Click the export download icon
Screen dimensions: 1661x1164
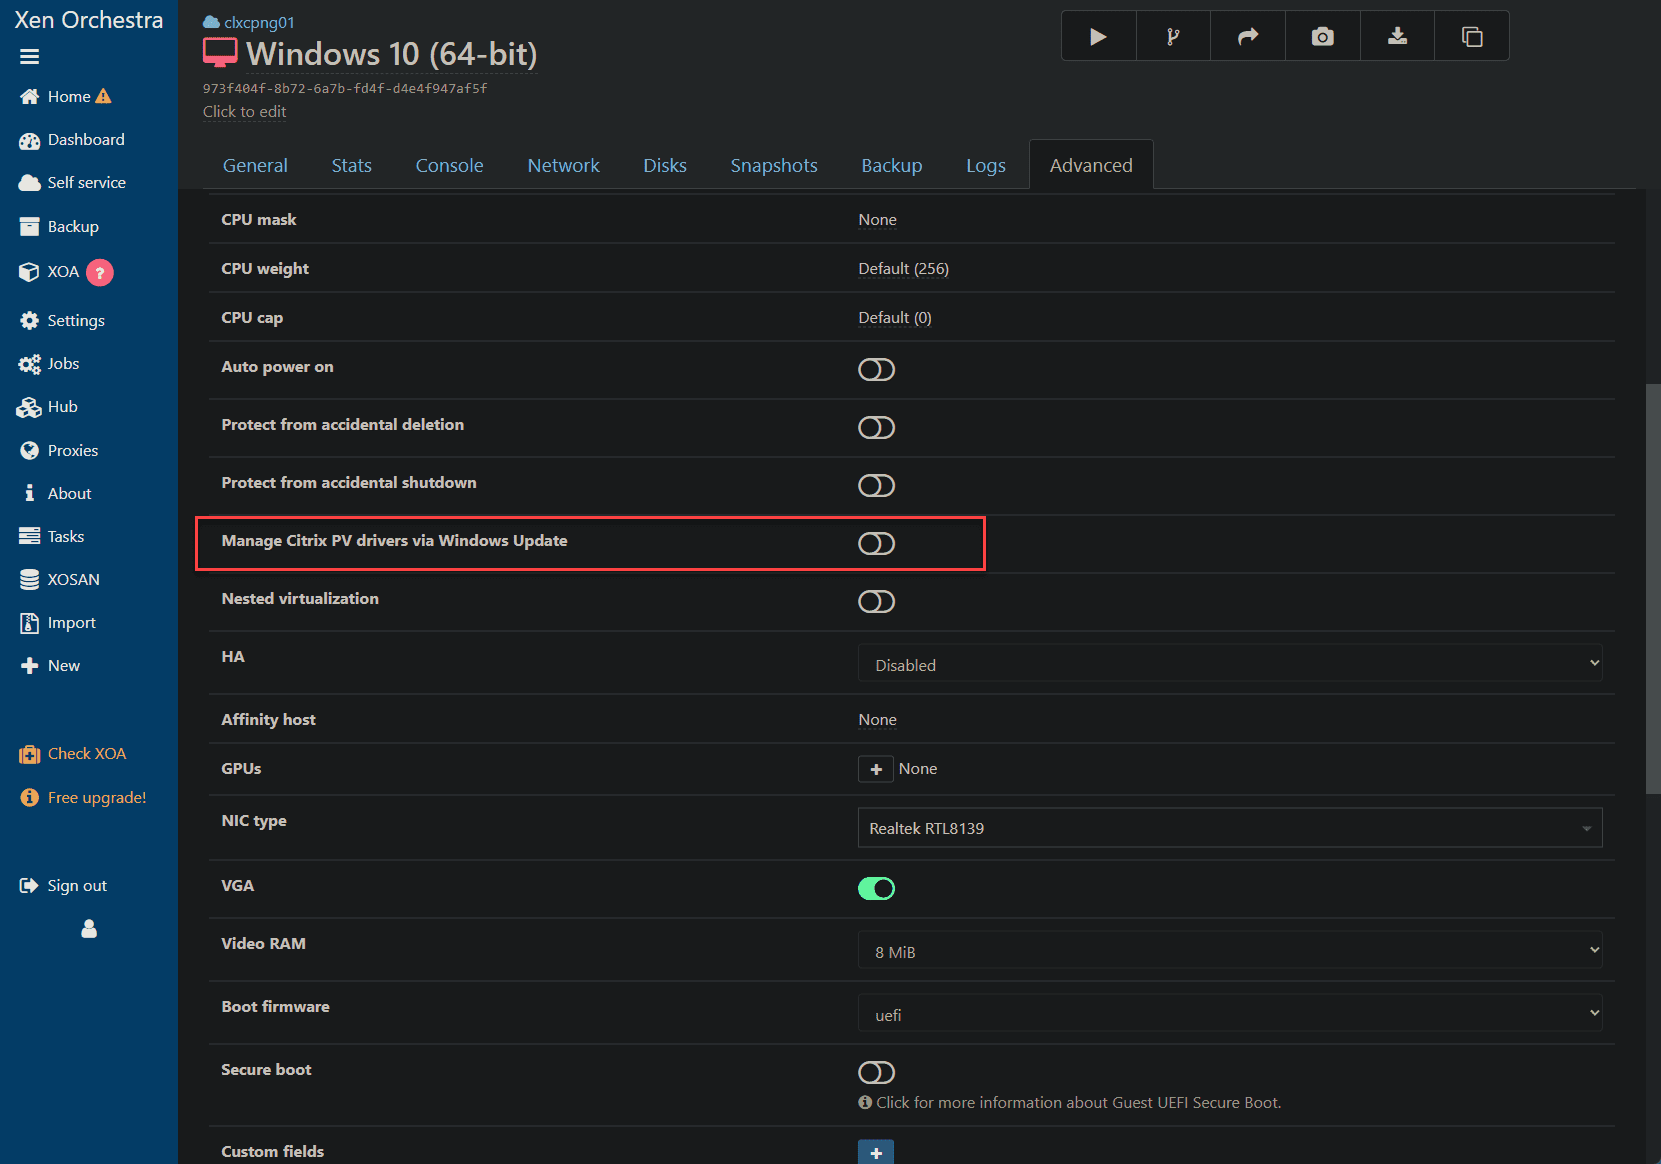pyautogui.click(x=1397, y=37)
